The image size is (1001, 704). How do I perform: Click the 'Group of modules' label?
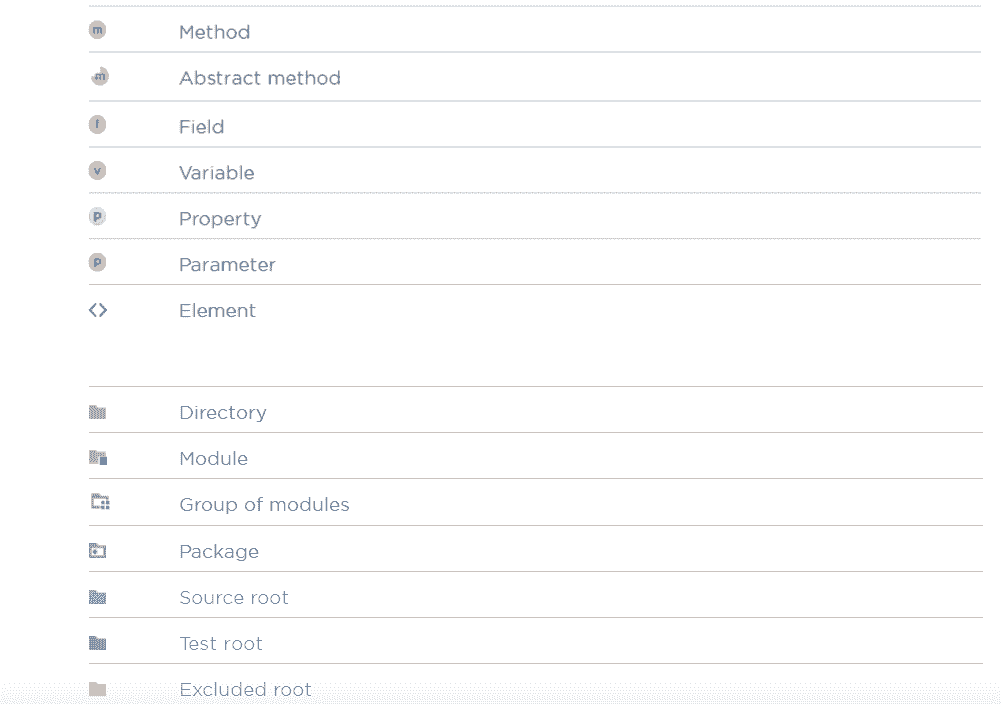(264, 505)
